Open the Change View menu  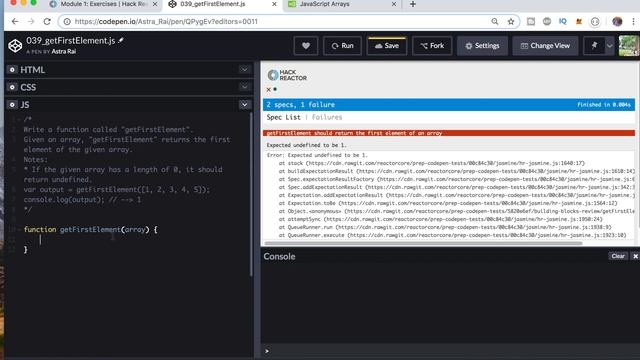click(x=545, y=46)
